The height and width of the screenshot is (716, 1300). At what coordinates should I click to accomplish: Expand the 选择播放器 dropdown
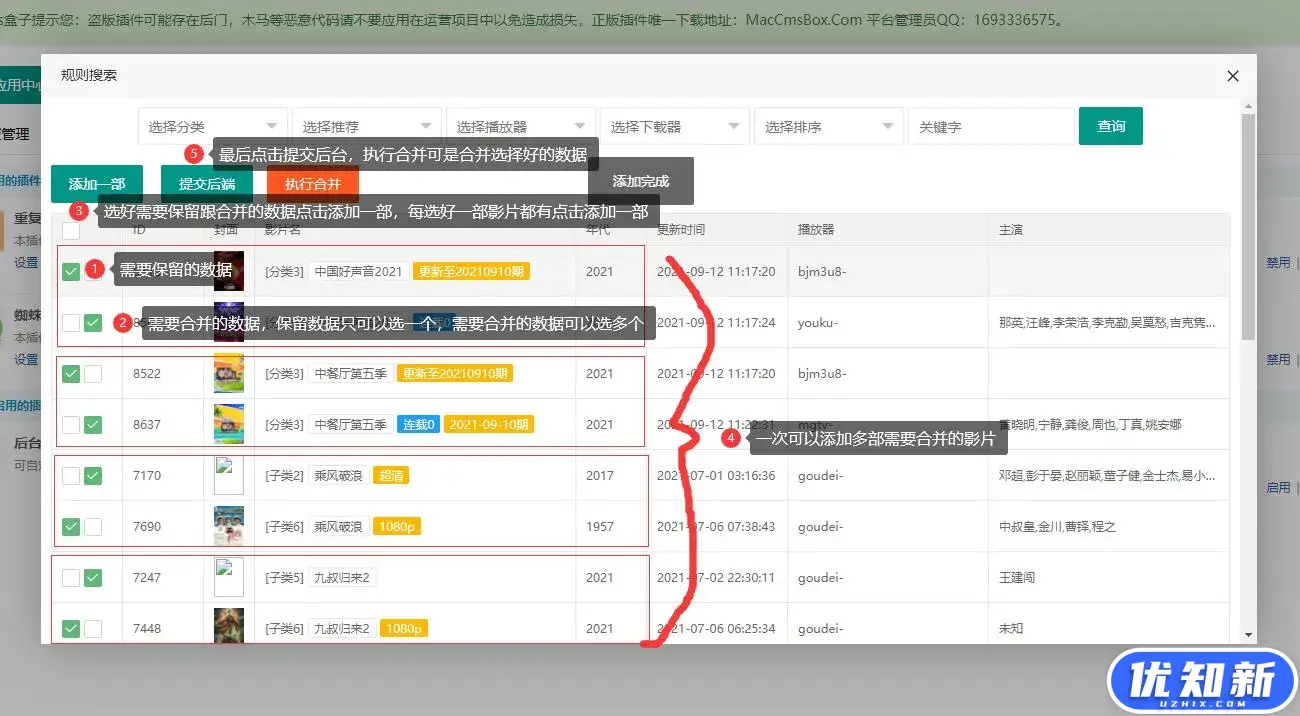(520, 126)
